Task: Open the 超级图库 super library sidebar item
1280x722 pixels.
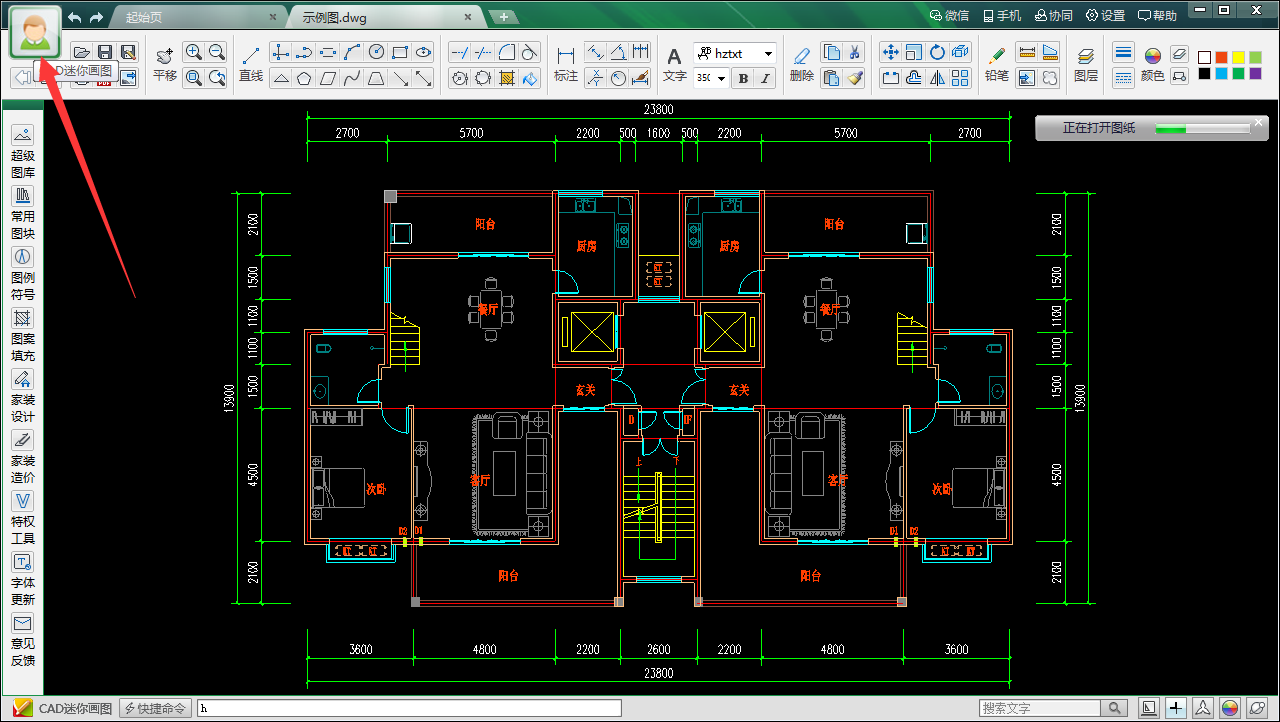Action: pyautogui.click(x=23, y=152)
